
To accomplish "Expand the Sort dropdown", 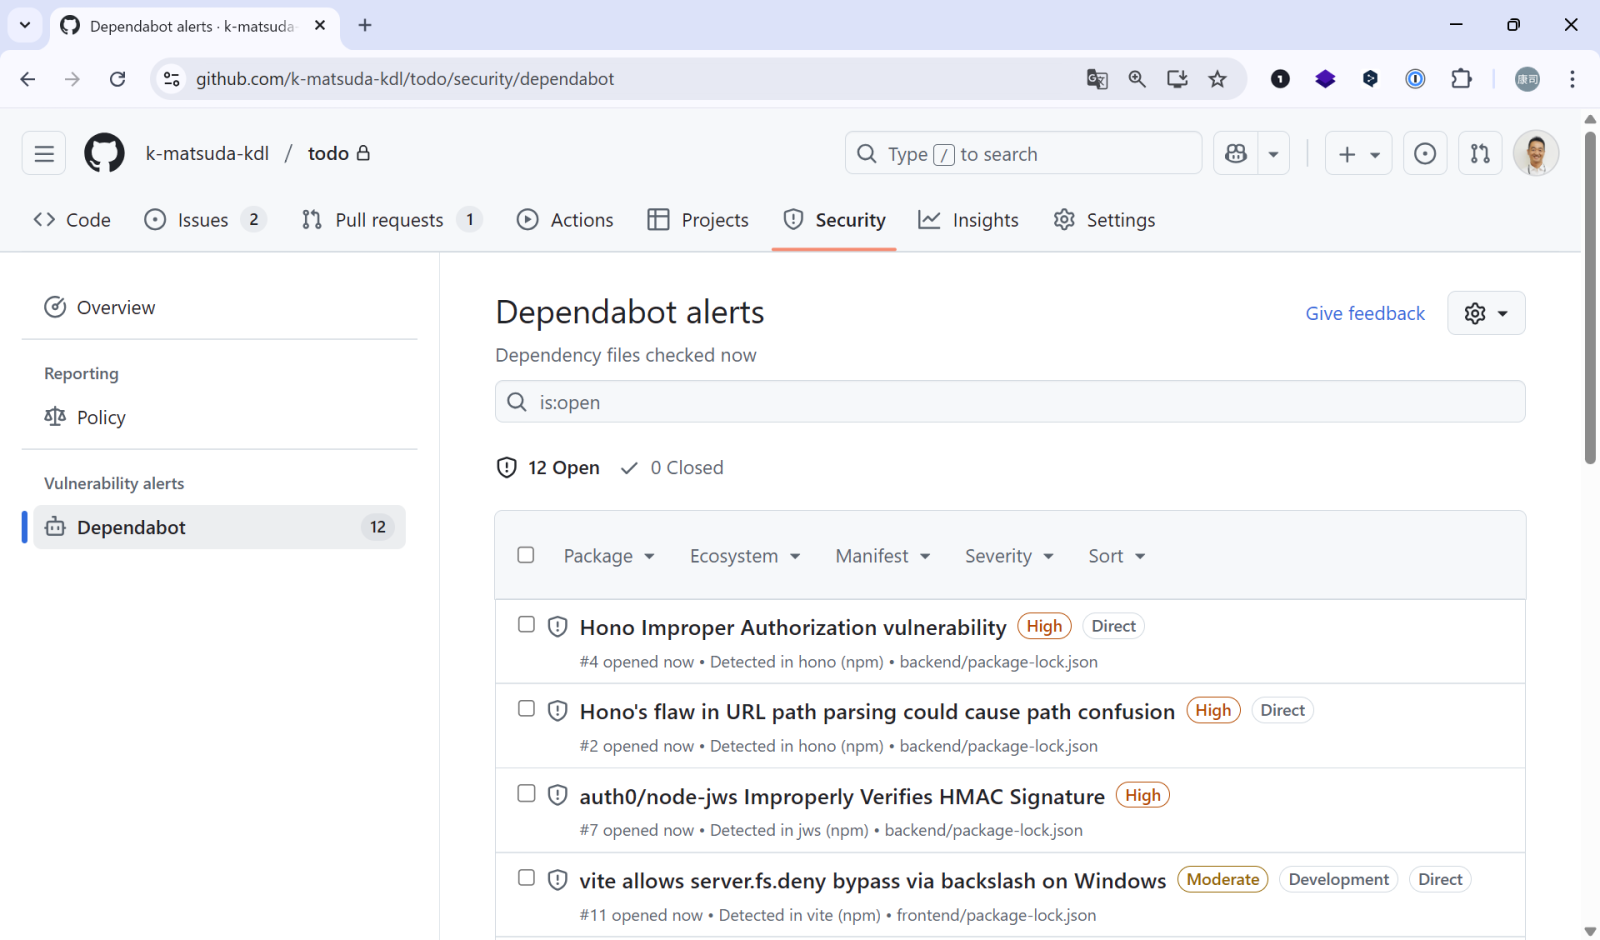I will (1116, 556).
